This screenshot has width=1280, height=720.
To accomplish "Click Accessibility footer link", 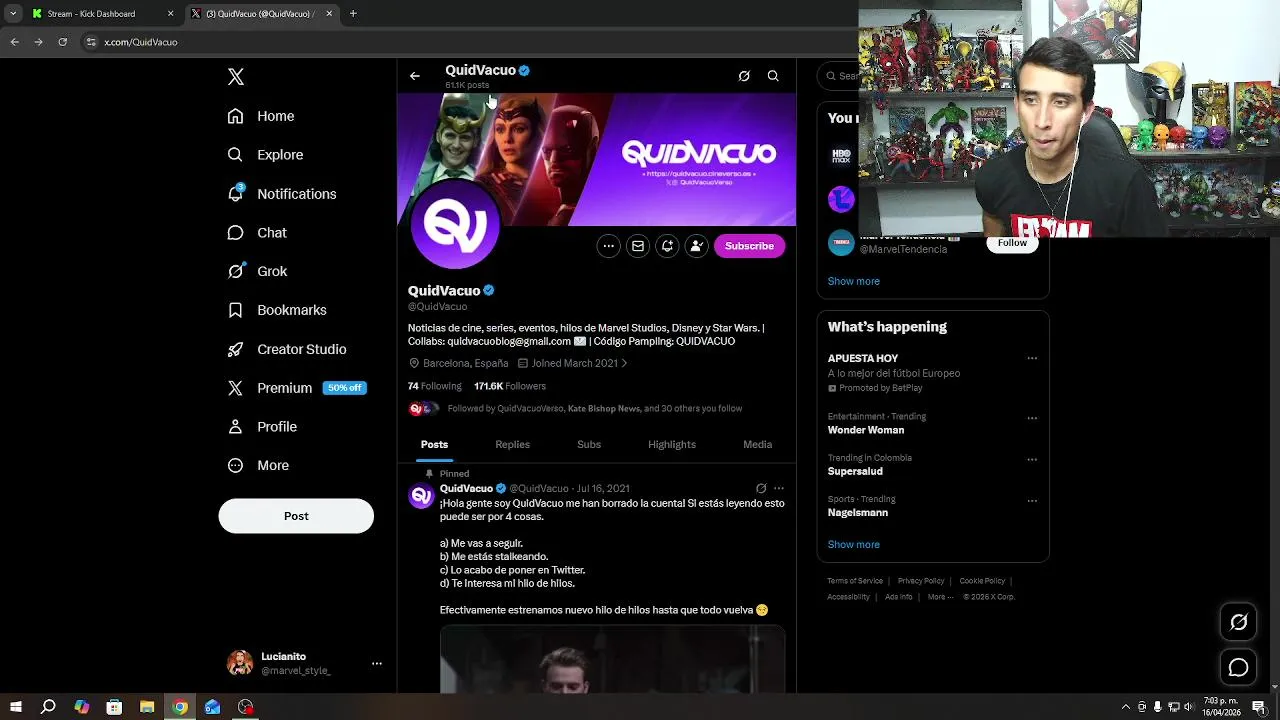I will click(x=848, y=597).
